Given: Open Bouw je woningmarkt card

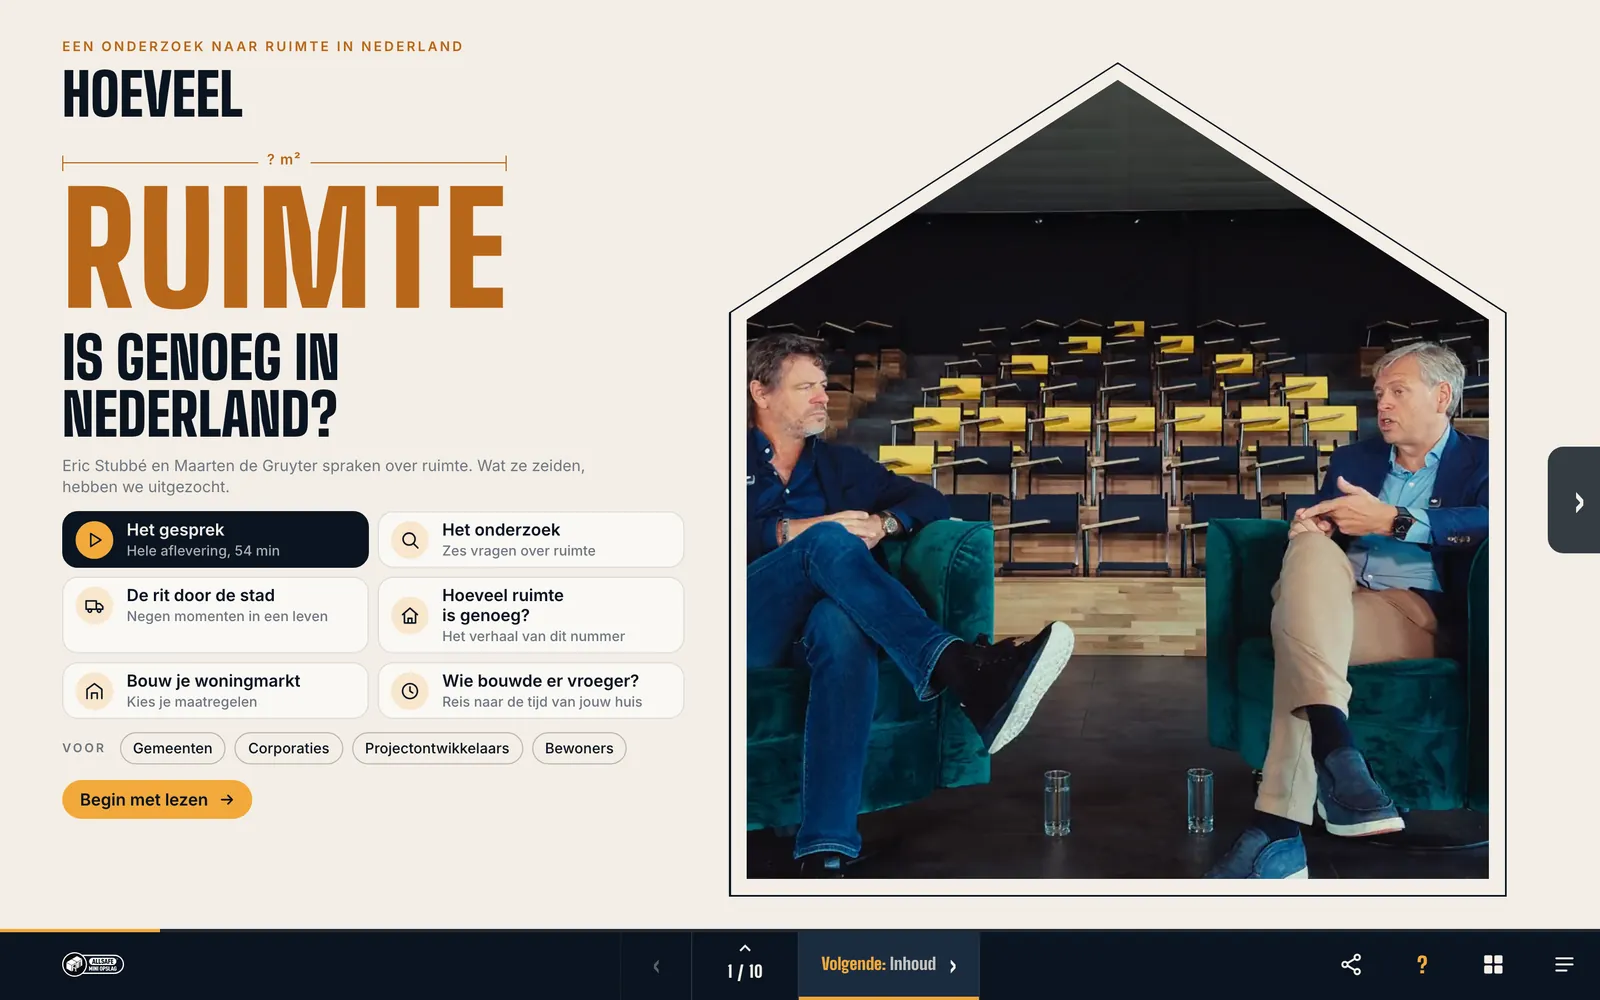Looking at the screenshot, I should click(x=215, y=691).
